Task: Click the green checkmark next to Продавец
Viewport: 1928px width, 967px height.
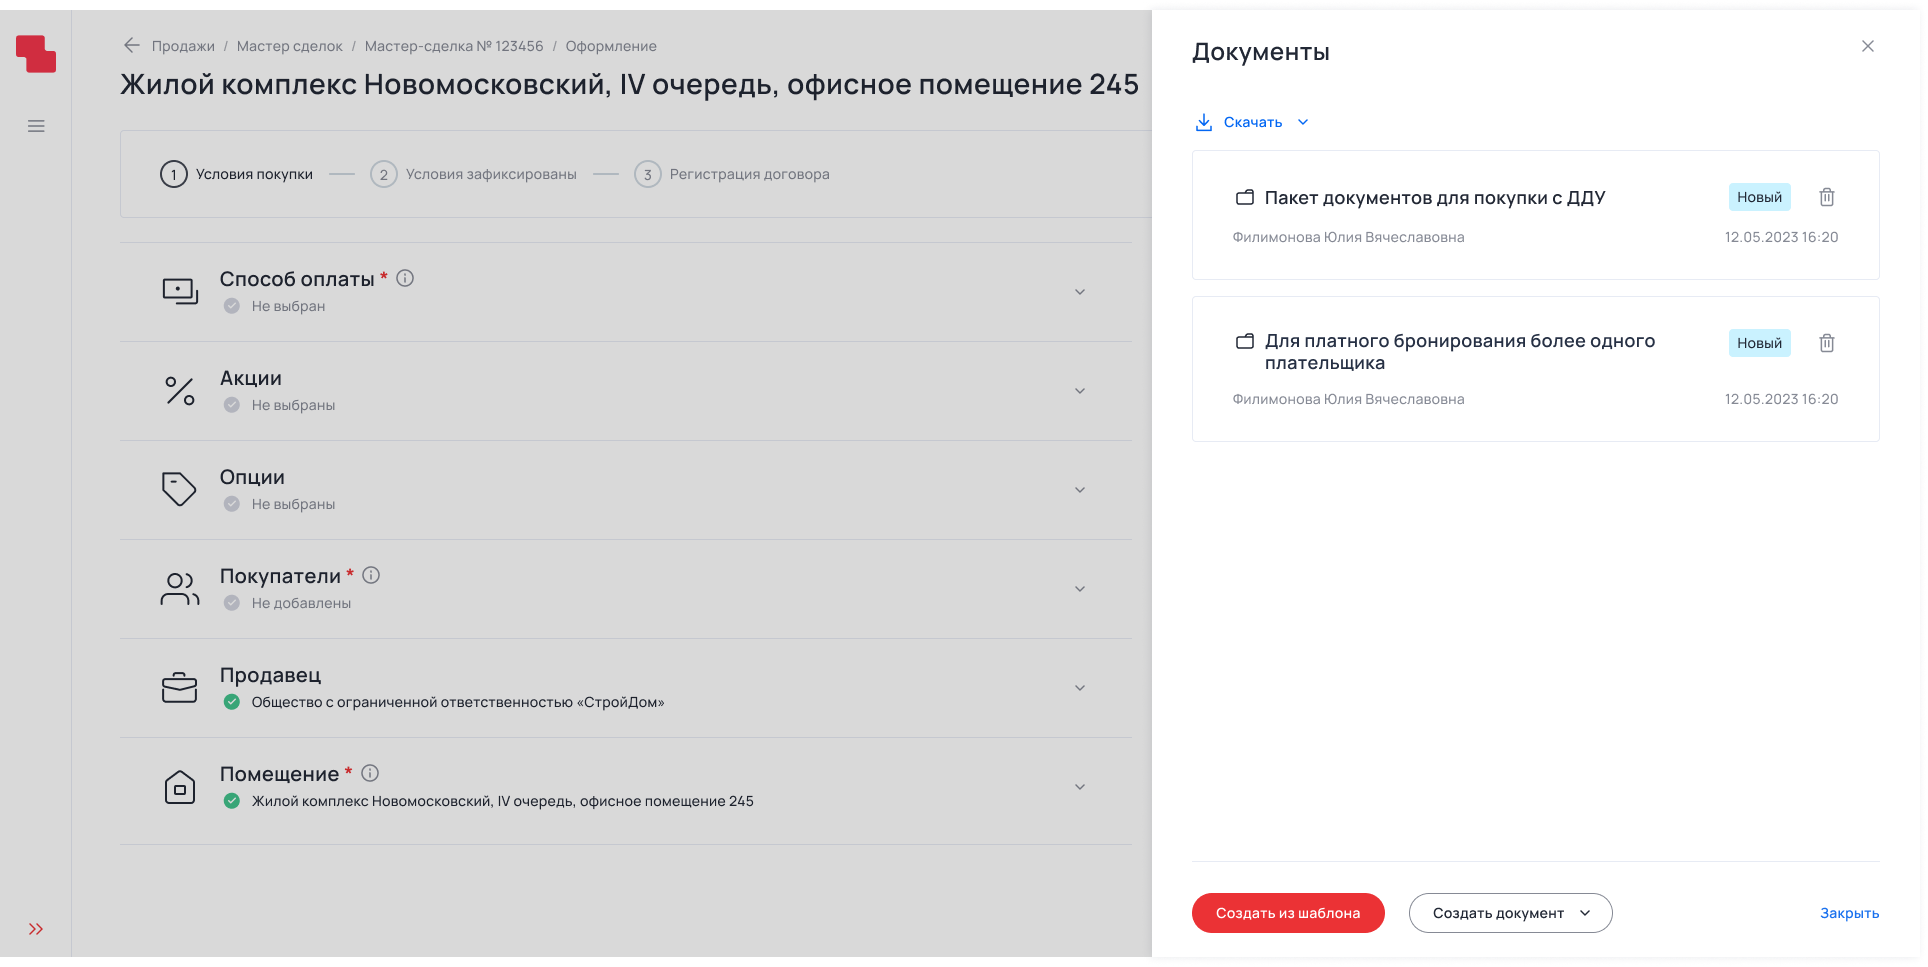Action: coord(233,702)
